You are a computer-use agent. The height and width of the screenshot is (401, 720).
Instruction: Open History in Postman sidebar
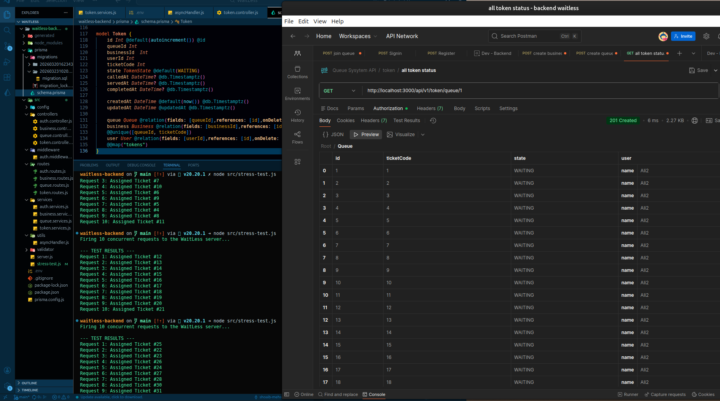[x=297, y=116]
